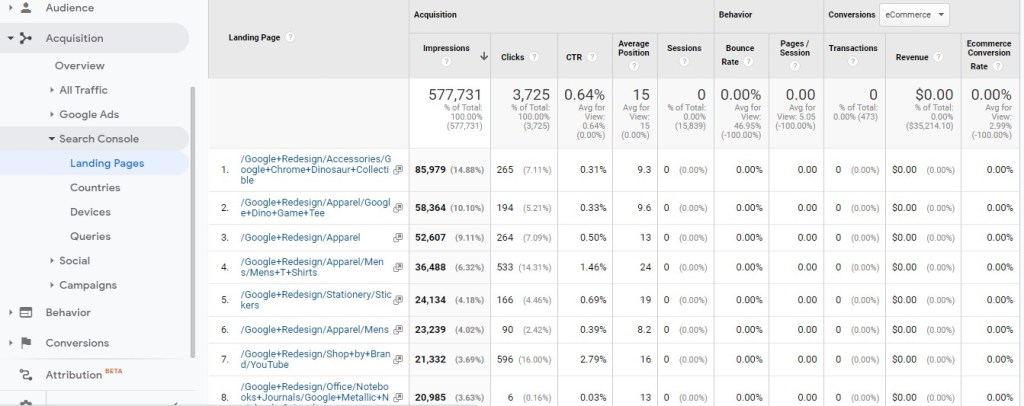The width and height of the screenshot is (1024, 406).
Task: Open Stationery Stickers page external link icon
Action: [398, 300]
